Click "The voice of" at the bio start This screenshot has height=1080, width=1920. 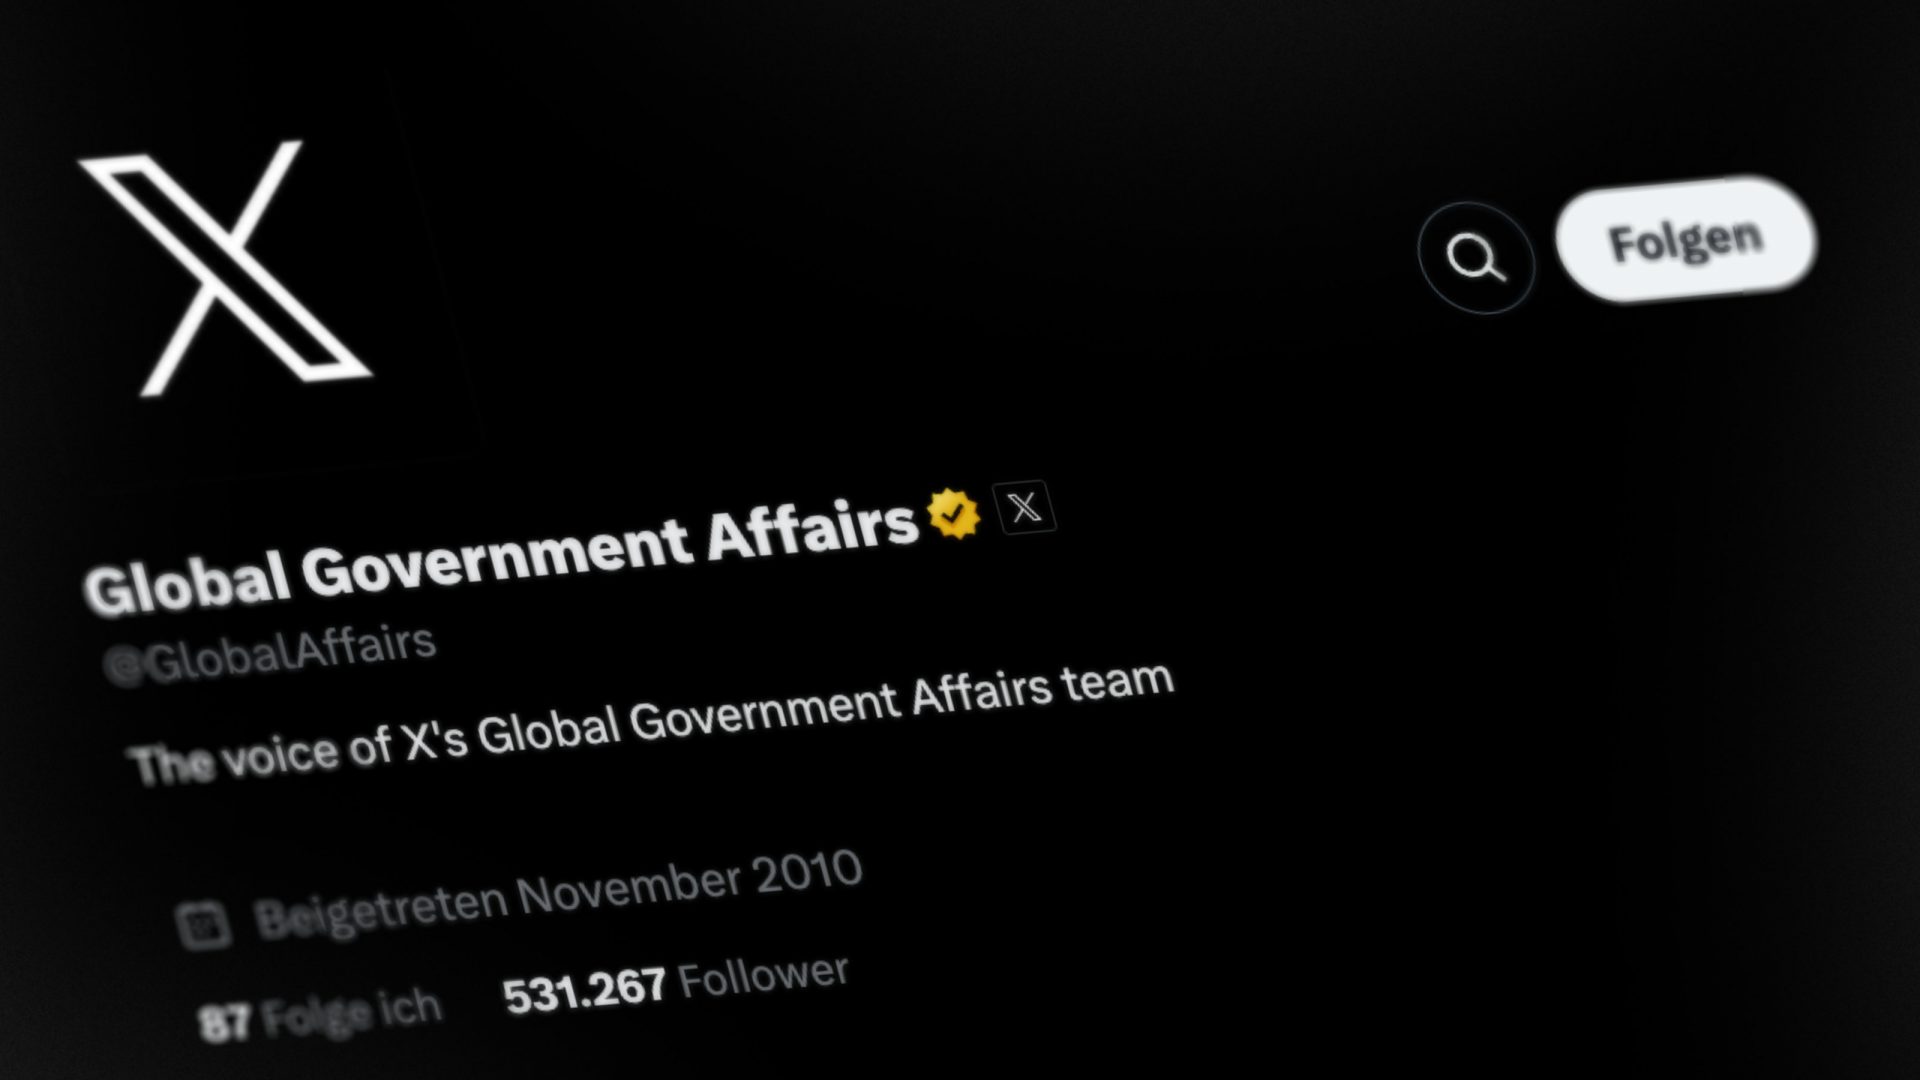260,756
